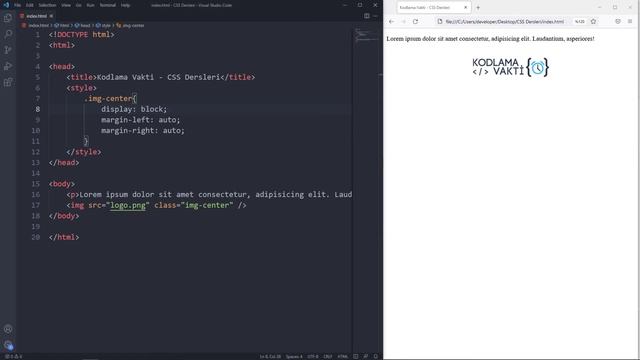Screen dimensions: 640x360
Task: Change the UTF-8 file encoding
Action: point(313,356)
